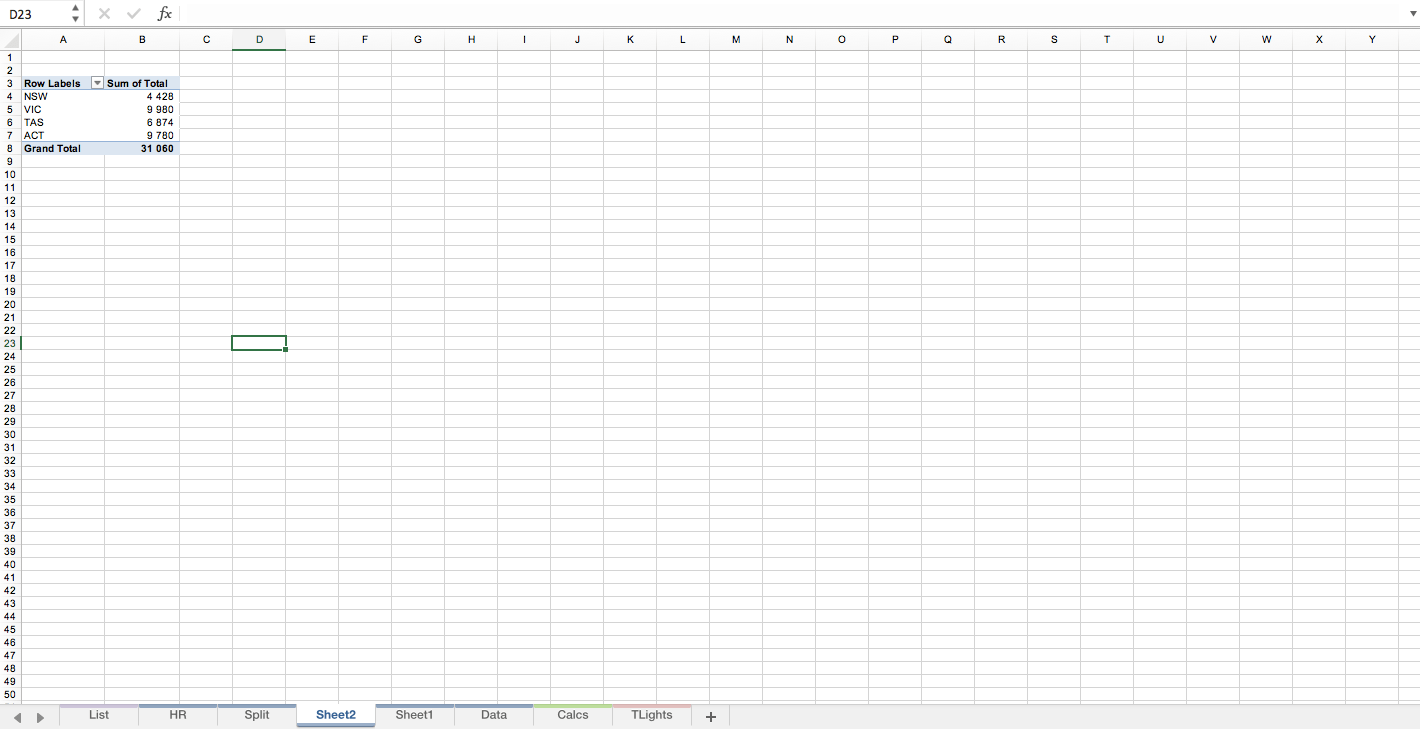1420x729 pixels.
Task: Click the confirm entry checkmark icon
Action: click(134, 14)
